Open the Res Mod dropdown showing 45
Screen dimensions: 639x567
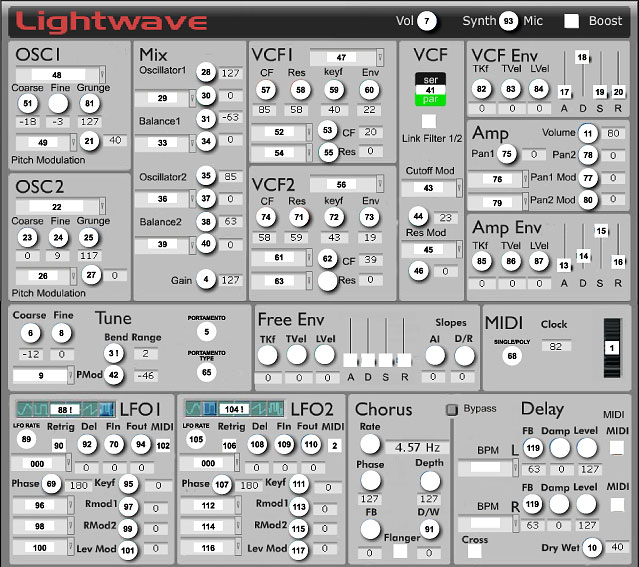click(432, 249)
